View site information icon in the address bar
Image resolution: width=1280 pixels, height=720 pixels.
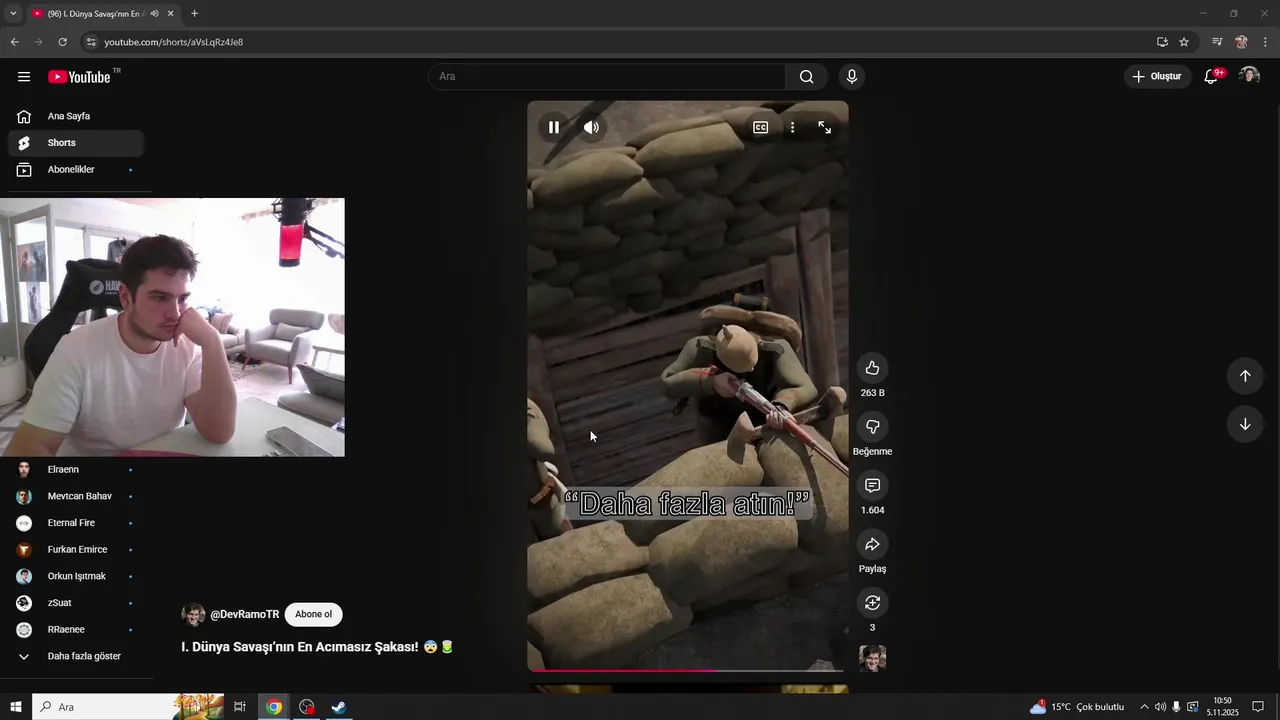pyautogui.click(x=91, y=42)
